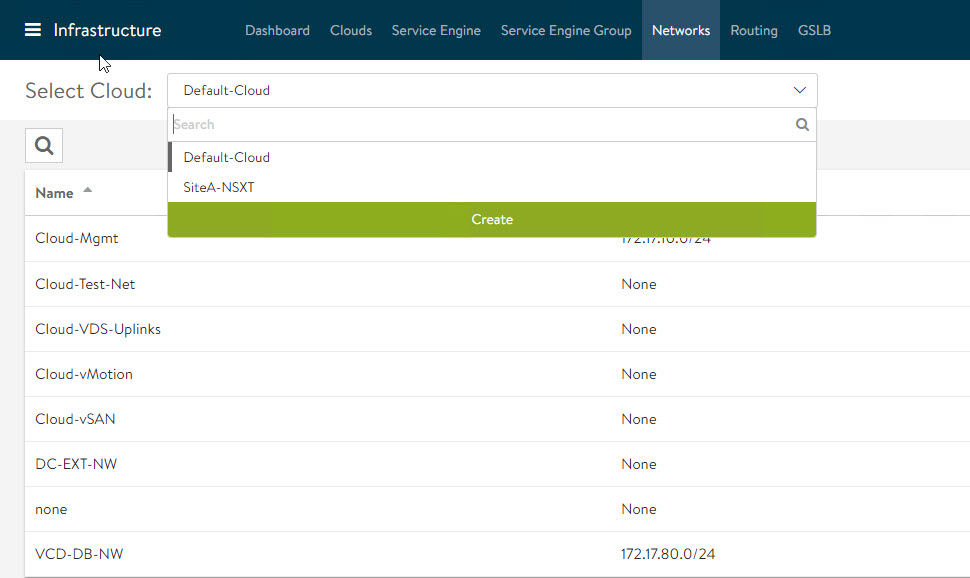970x578 pixels.
Task: Click the table search magnifier icon
Action: point(44,146)
